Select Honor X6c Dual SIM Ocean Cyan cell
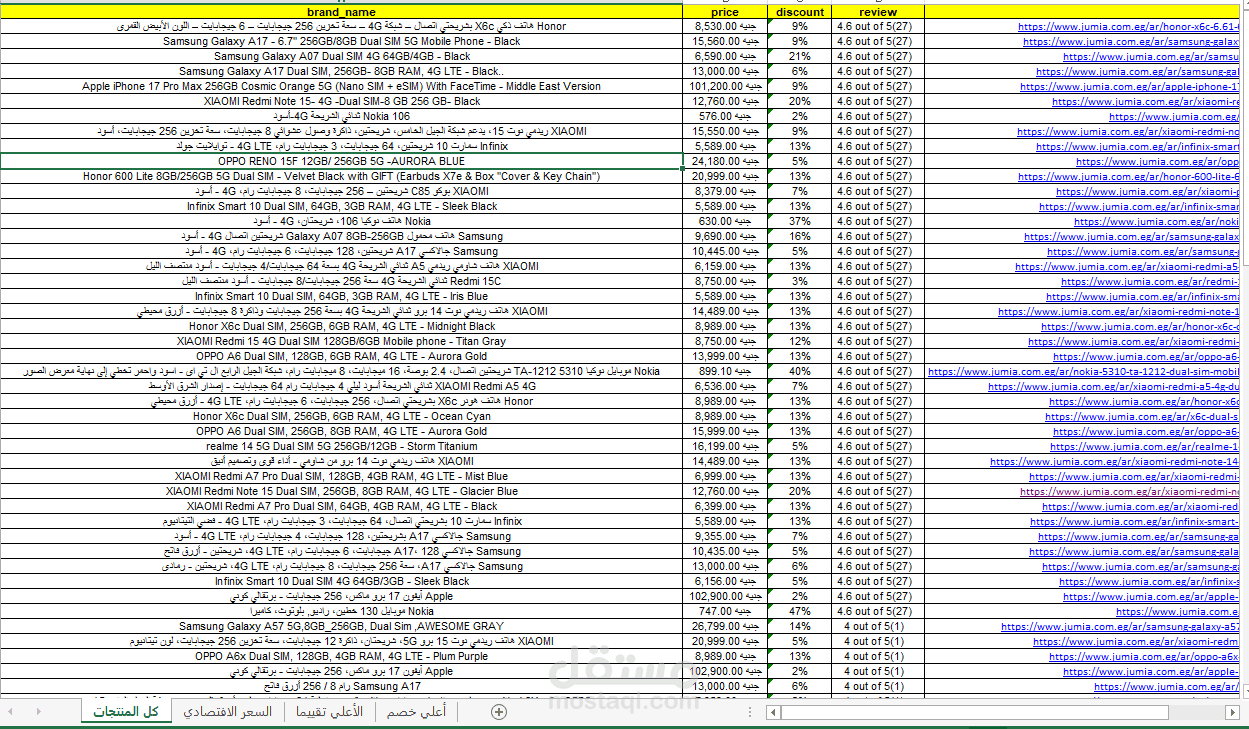The image size is (1249, 729). (342, 417)
